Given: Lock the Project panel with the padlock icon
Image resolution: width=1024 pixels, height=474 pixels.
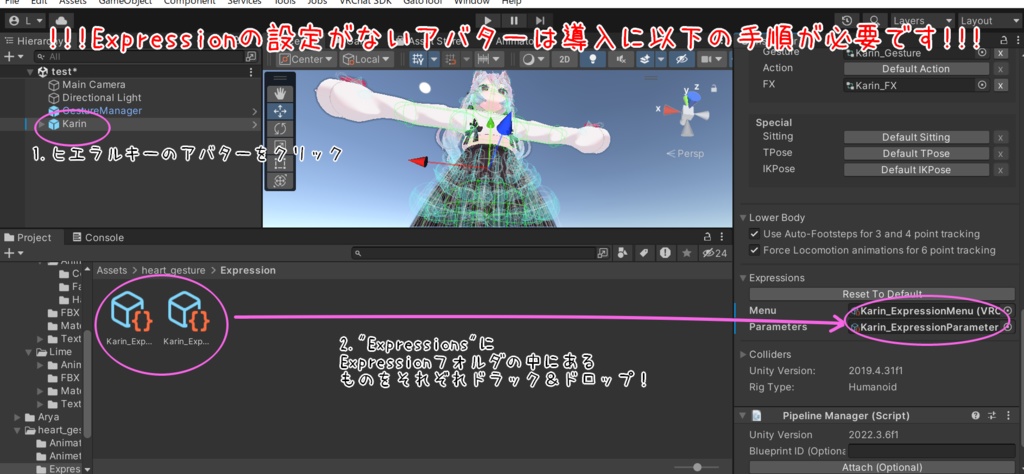Looking at the screenshot, I should [707, 237].
